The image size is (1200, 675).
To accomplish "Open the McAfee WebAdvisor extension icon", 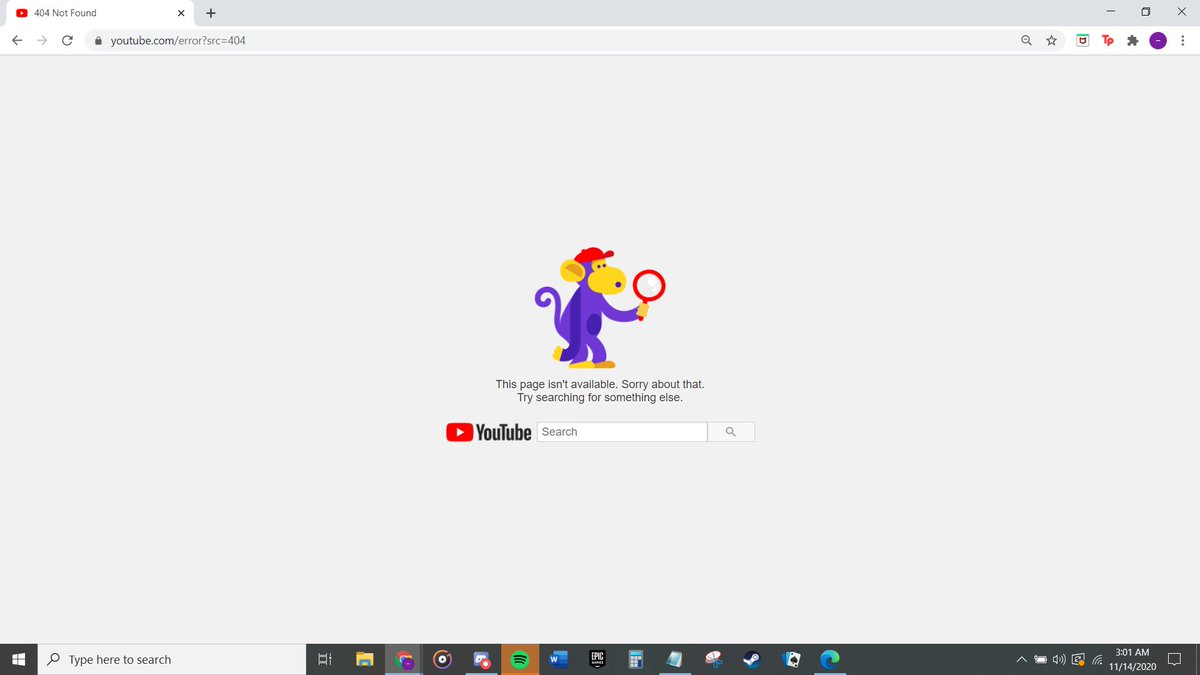I will coord(1083,41).
